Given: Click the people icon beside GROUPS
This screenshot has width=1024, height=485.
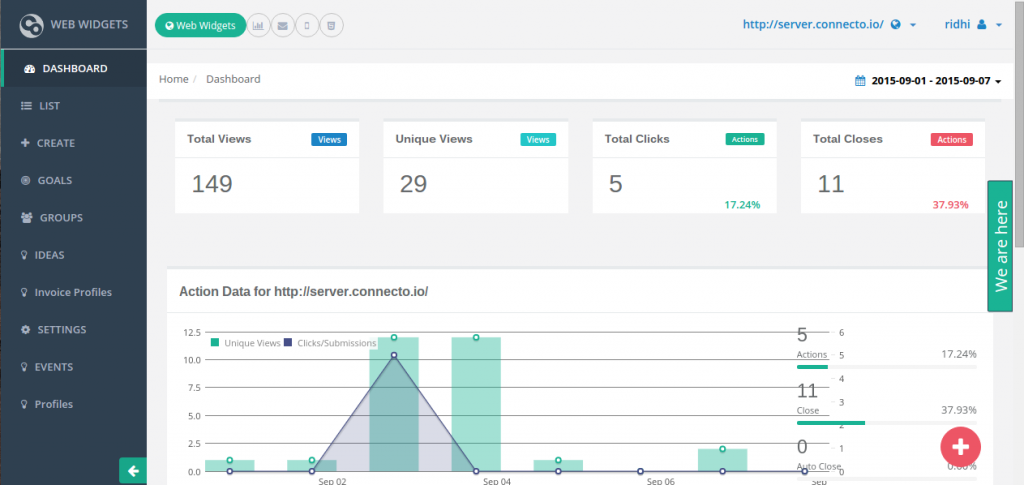Looking at the screenshot, I should (27, 217).
